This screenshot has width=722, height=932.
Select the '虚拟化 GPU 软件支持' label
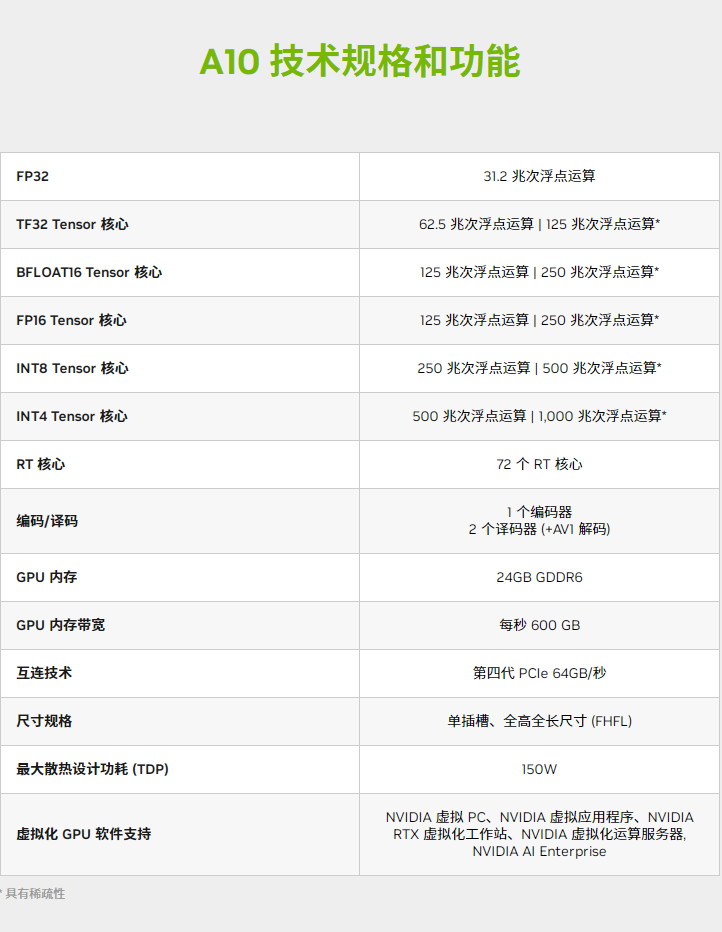tap(83, 835)
